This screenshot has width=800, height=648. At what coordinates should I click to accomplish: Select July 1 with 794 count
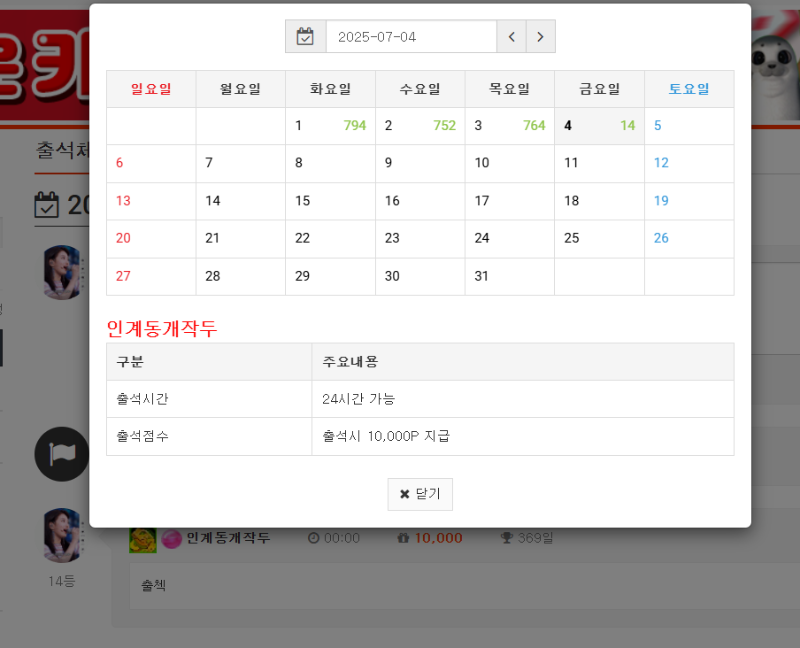point(331,126)
